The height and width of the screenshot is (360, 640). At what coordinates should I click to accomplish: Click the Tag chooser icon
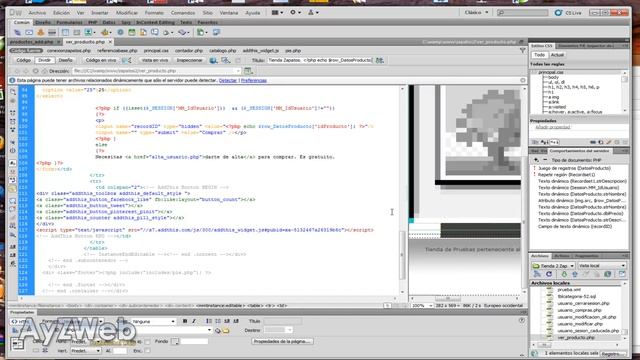[216, 32]
